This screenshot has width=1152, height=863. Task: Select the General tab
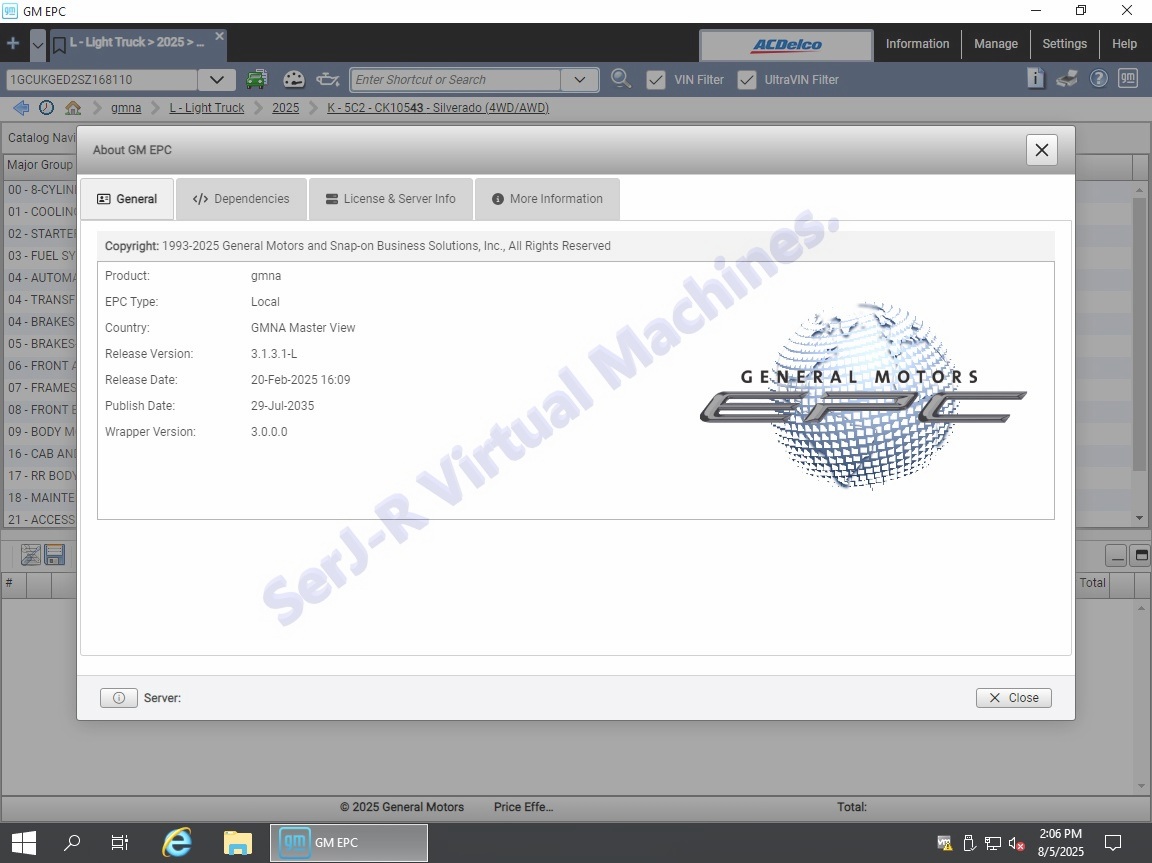[x=127, y=199]
